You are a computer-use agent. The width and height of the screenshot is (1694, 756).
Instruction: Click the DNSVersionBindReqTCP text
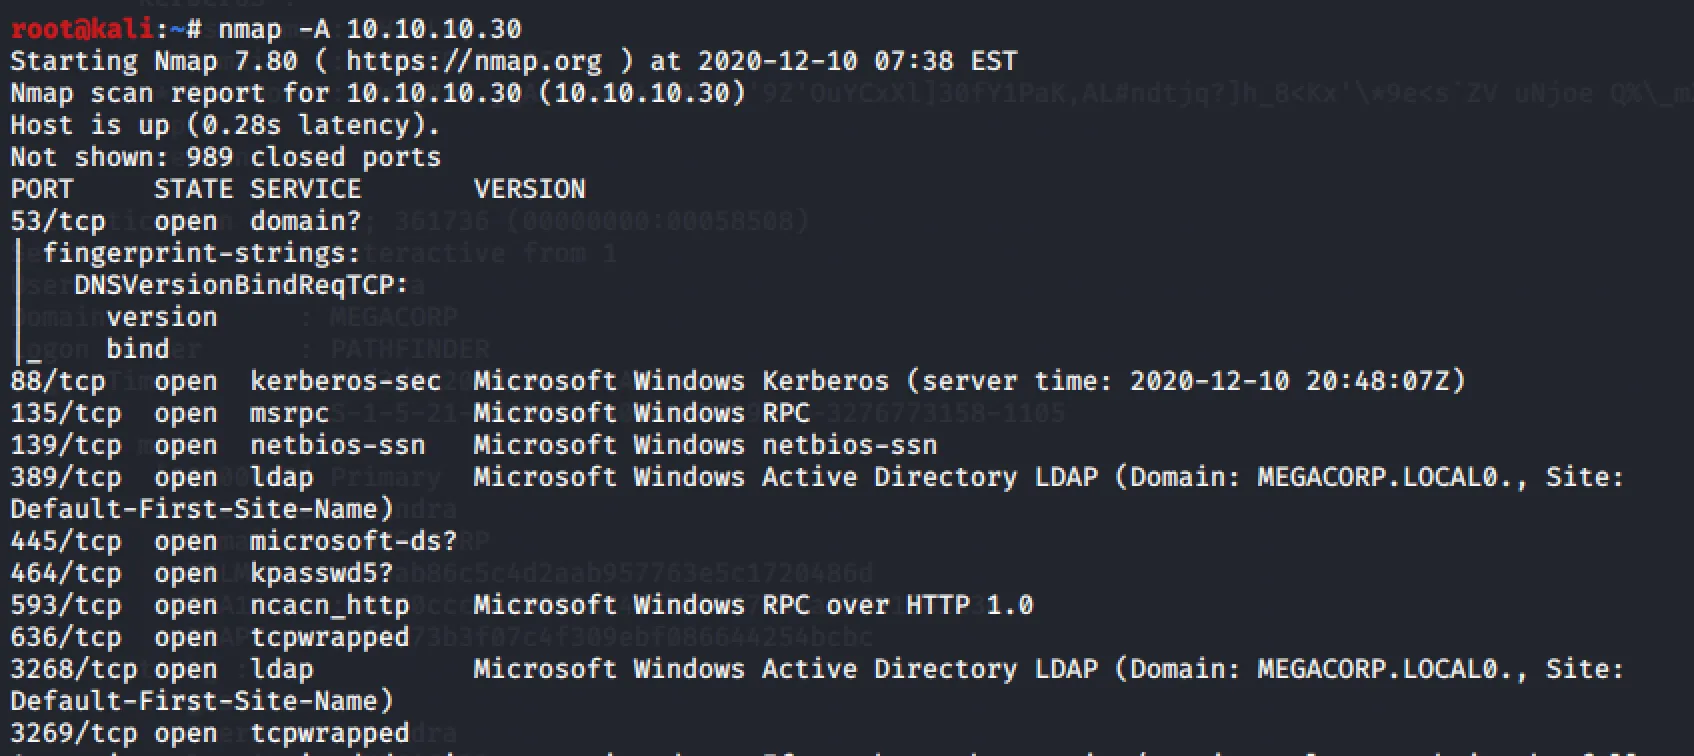point(241,285)
